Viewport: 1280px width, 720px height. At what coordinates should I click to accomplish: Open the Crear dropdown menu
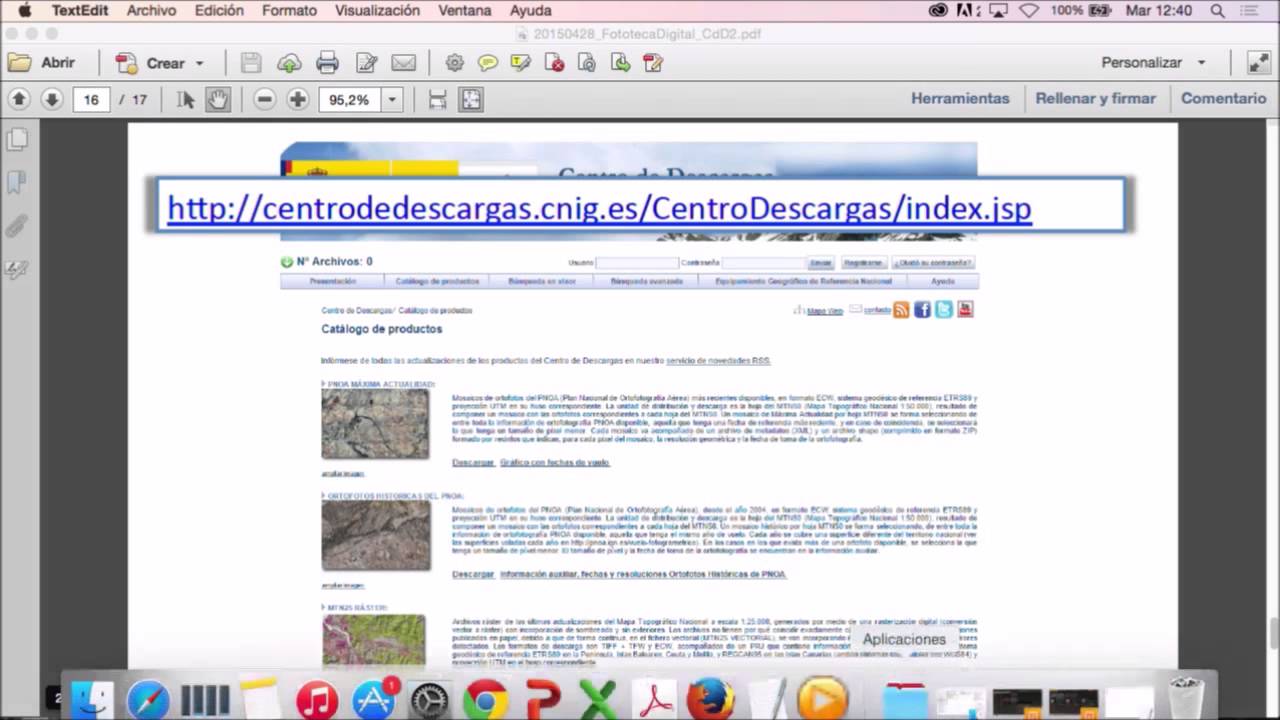pos(160,63)
